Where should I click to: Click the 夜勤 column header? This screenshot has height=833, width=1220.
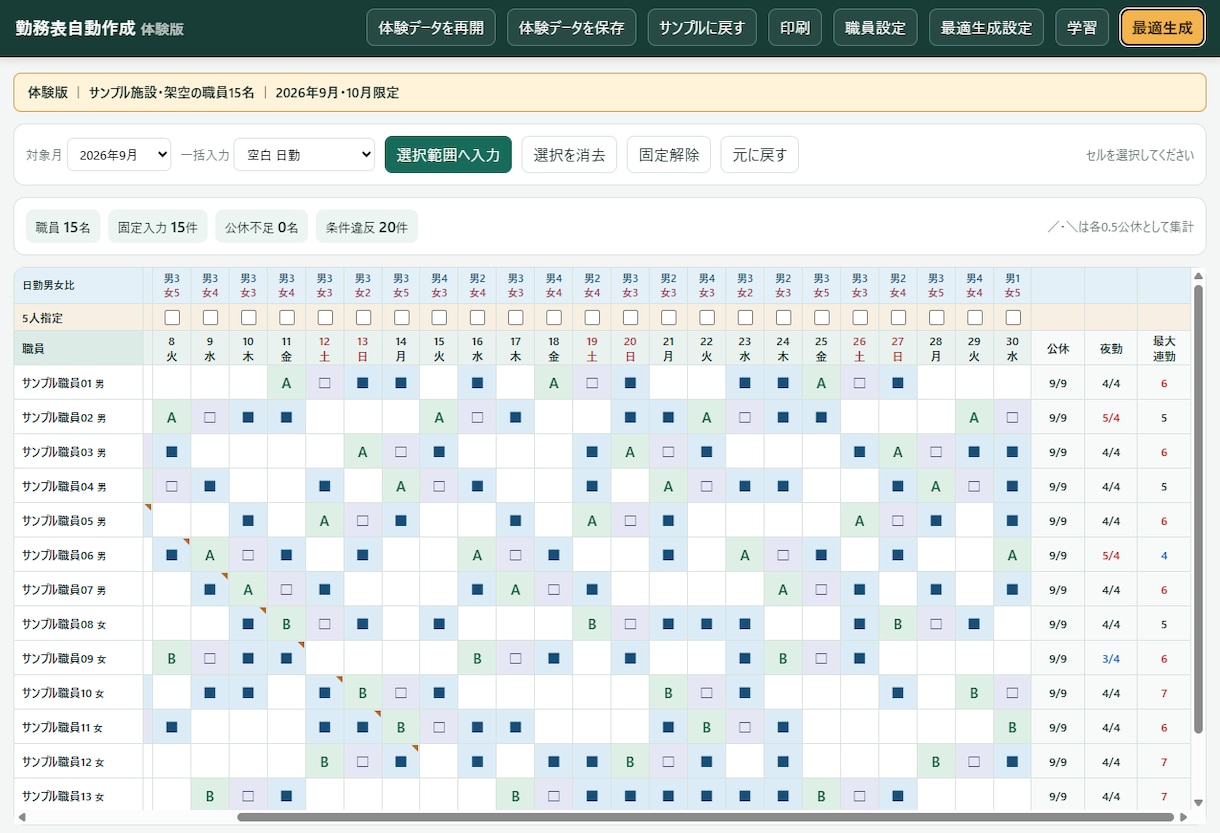coord(1111,349)
